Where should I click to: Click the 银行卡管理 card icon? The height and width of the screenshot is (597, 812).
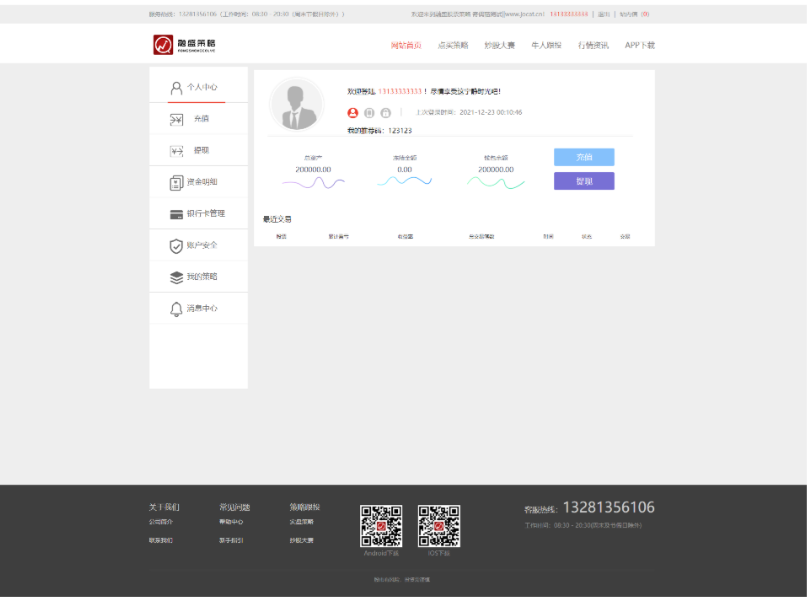pos(176,214)
